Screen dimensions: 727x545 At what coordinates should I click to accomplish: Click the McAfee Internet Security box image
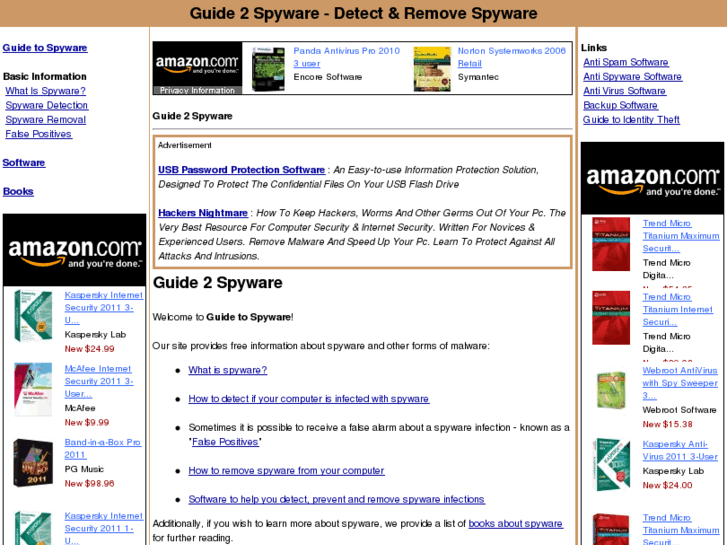(33, 390)
